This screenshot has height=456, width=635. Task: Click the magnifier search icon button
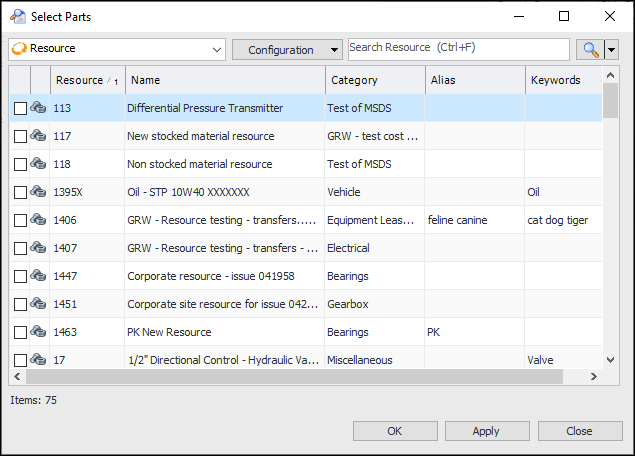tap(588, 49)
